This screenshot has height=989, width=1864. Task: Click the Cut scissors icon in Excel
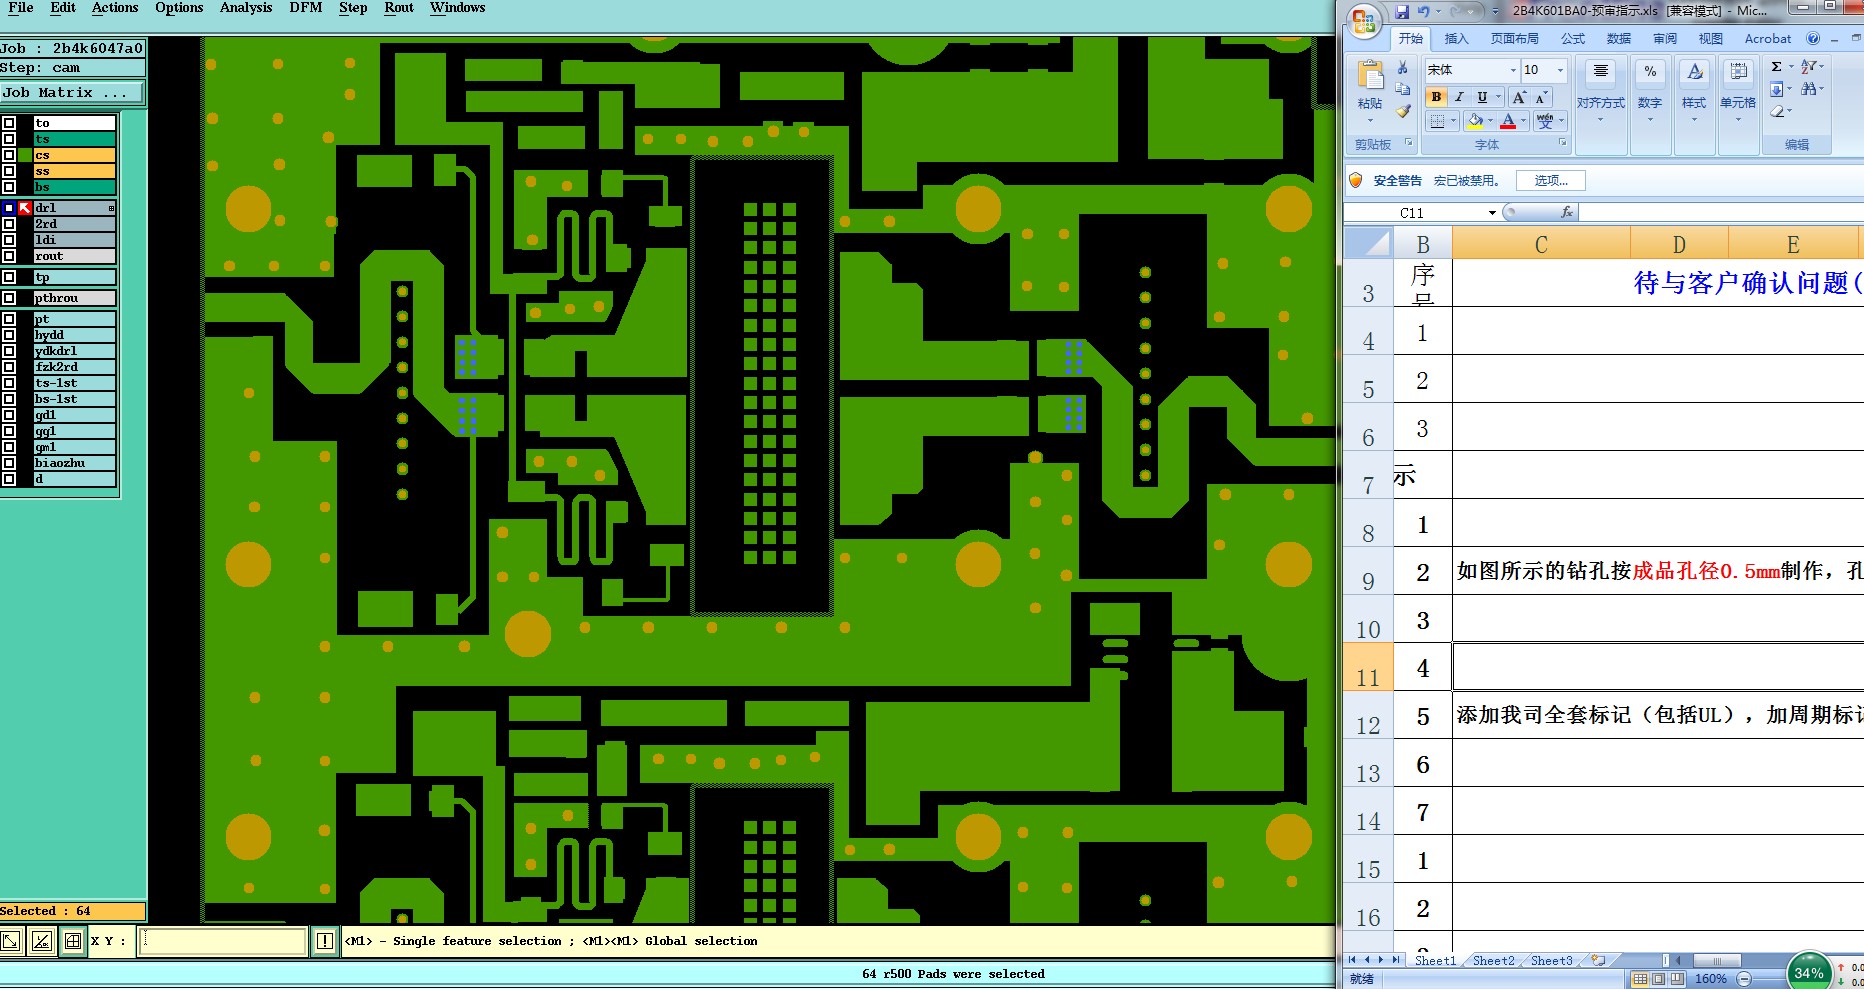1403,68
